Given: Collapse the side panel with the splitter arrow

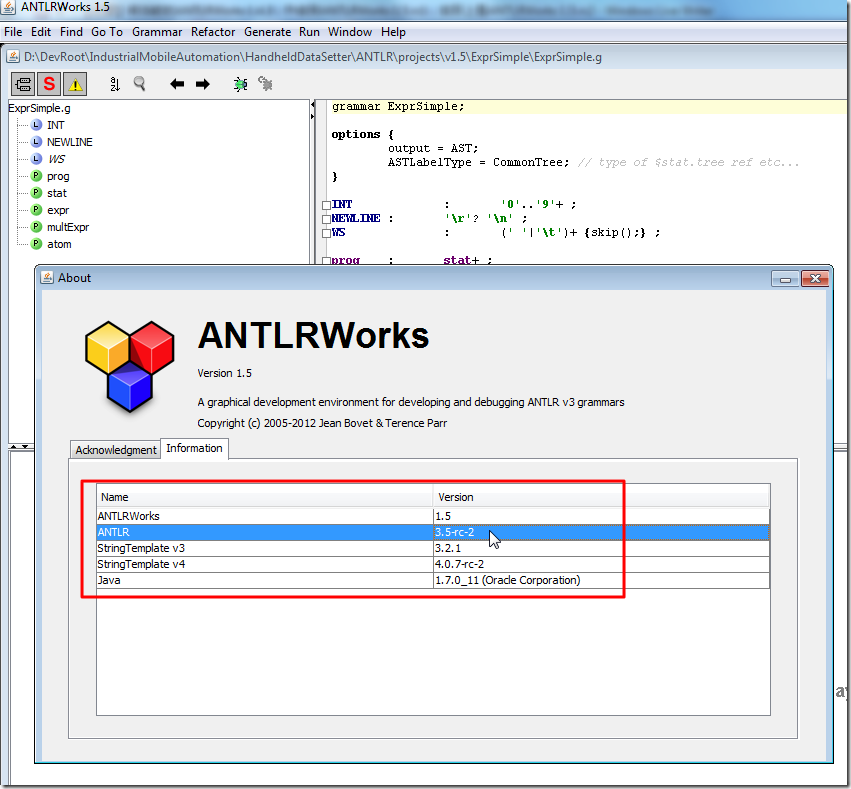Looking at the screenshot, I should pyautogui.click(x=313, y=105).
